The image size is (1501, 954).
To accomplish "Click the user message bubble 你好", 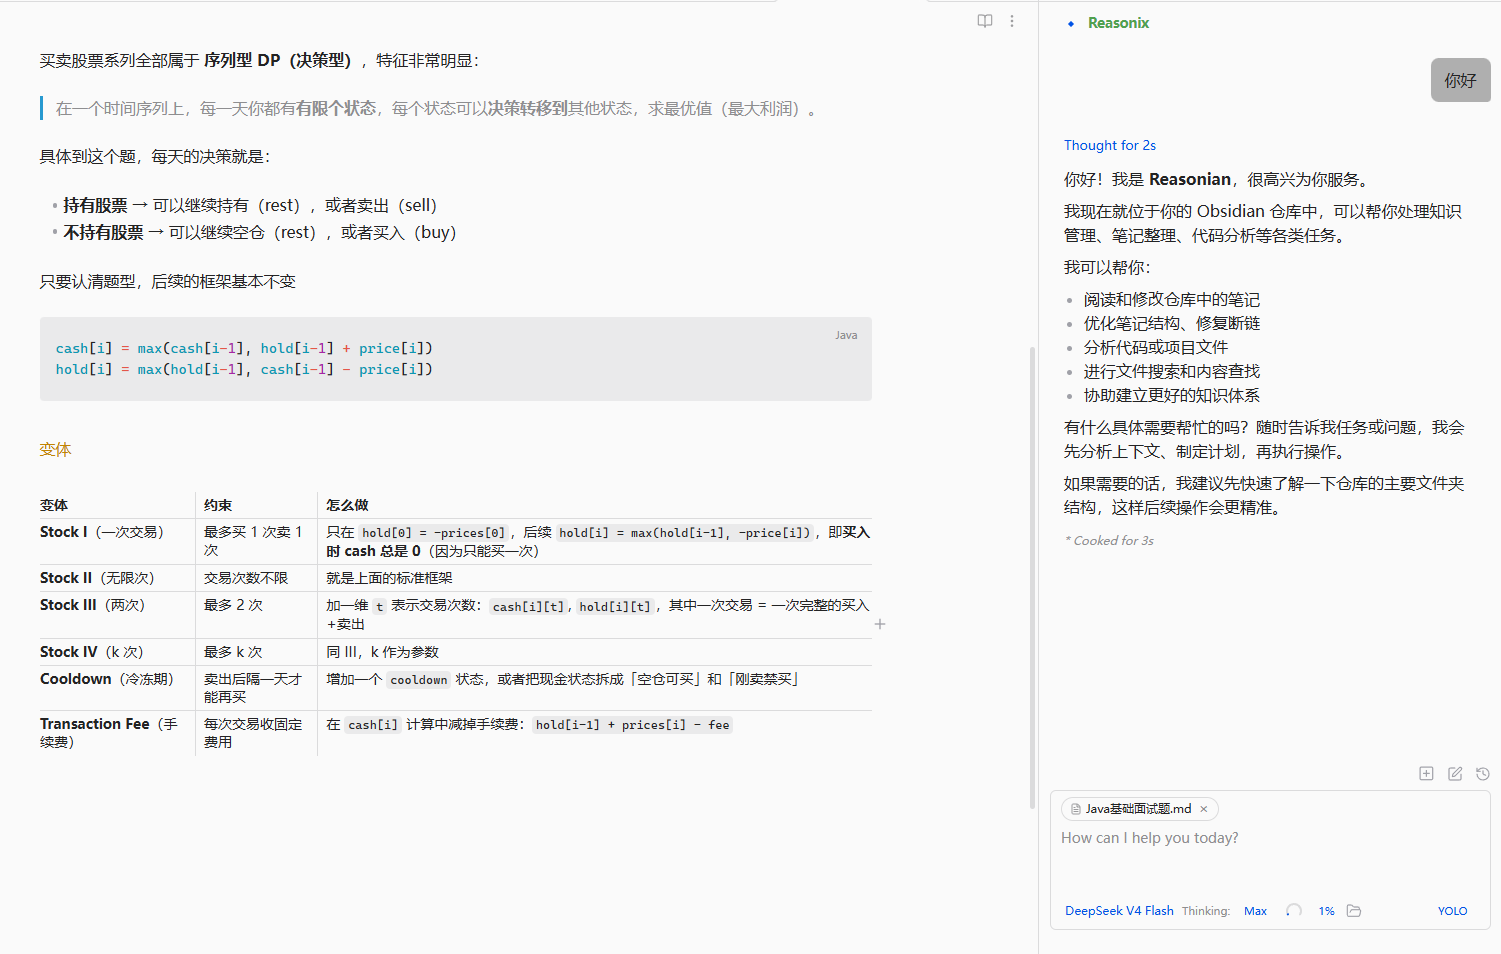I will [x=1460, y=80].
